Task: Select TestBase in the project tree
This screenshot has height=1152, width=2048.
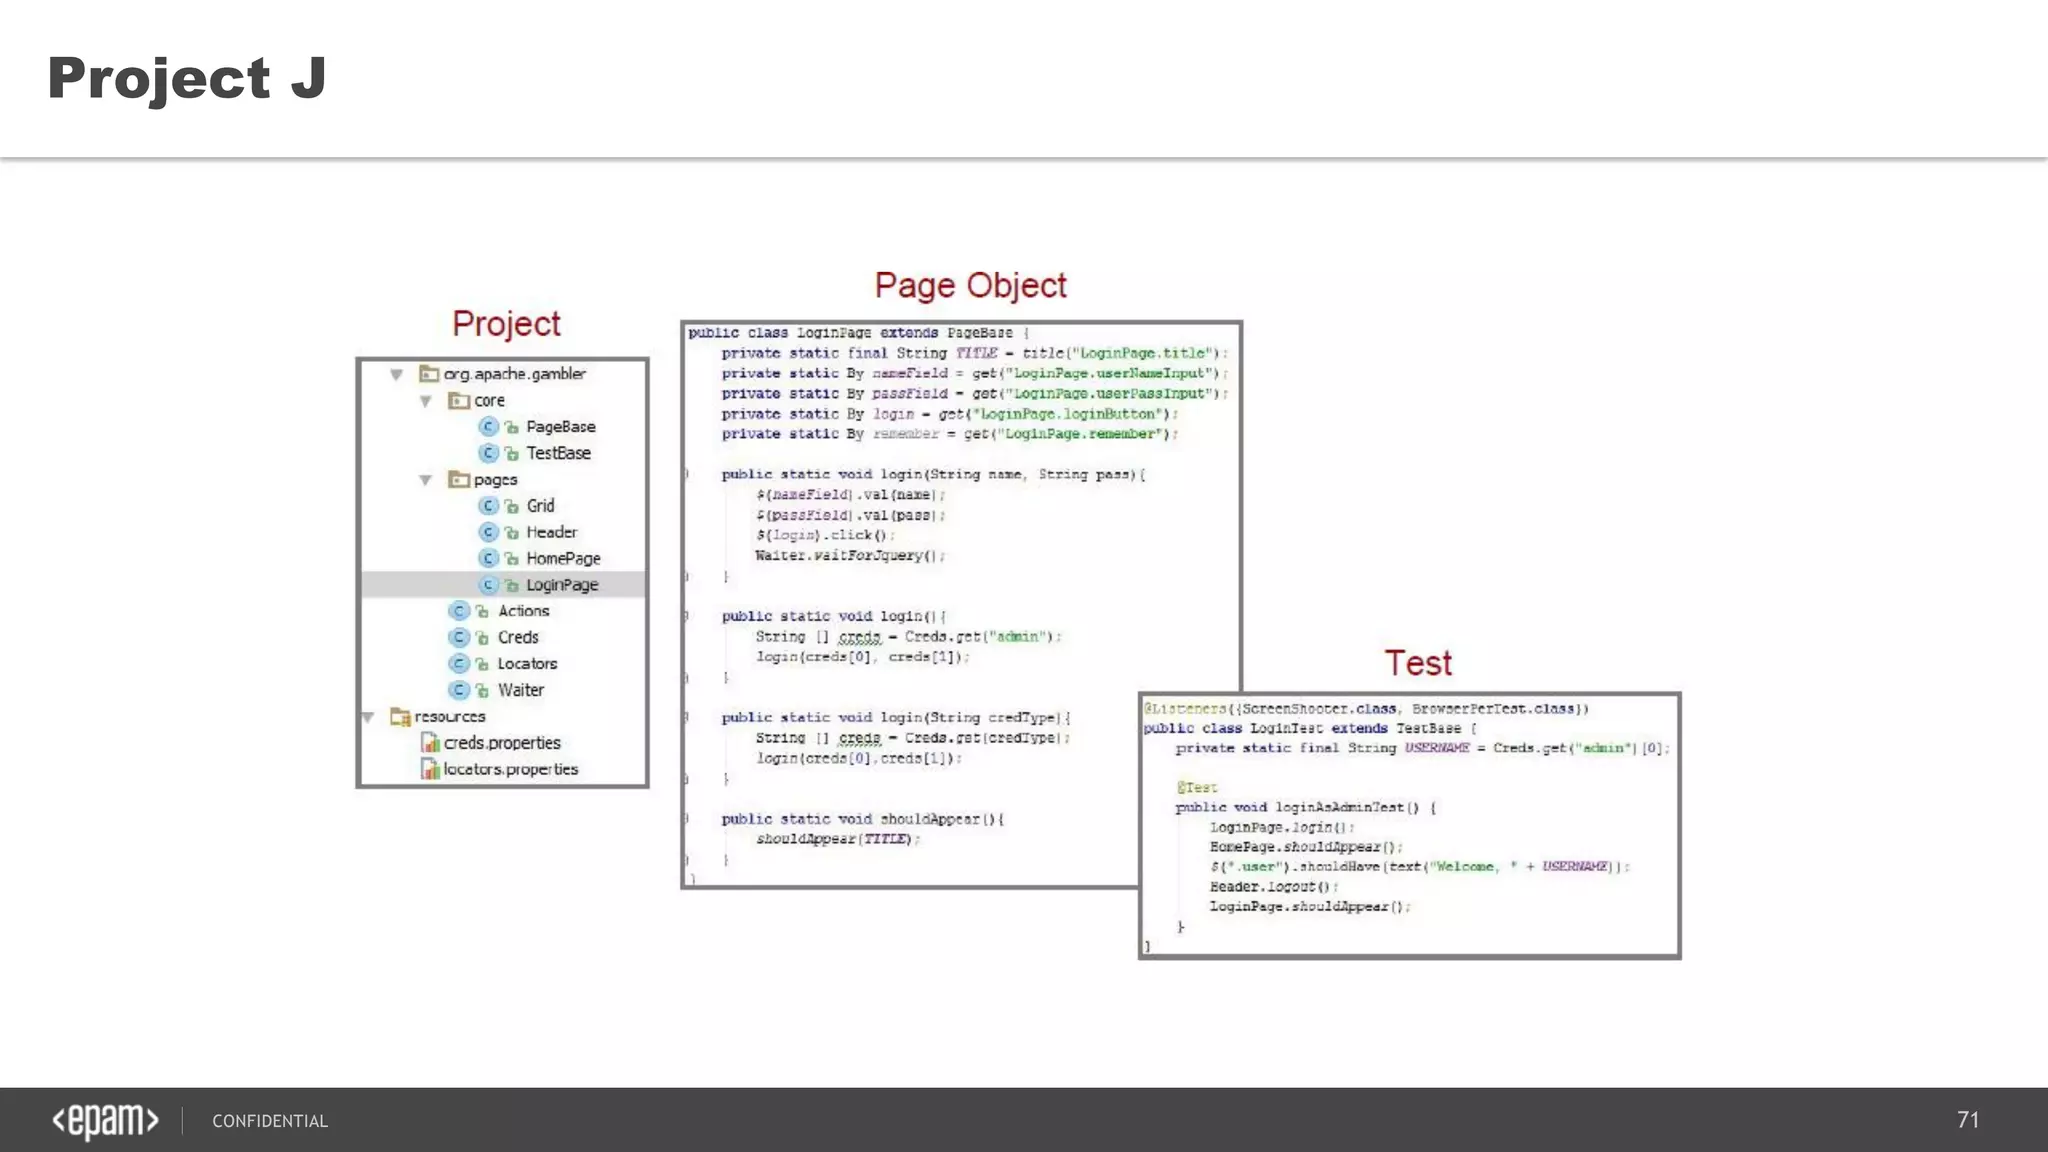Action: pos(558,453)
